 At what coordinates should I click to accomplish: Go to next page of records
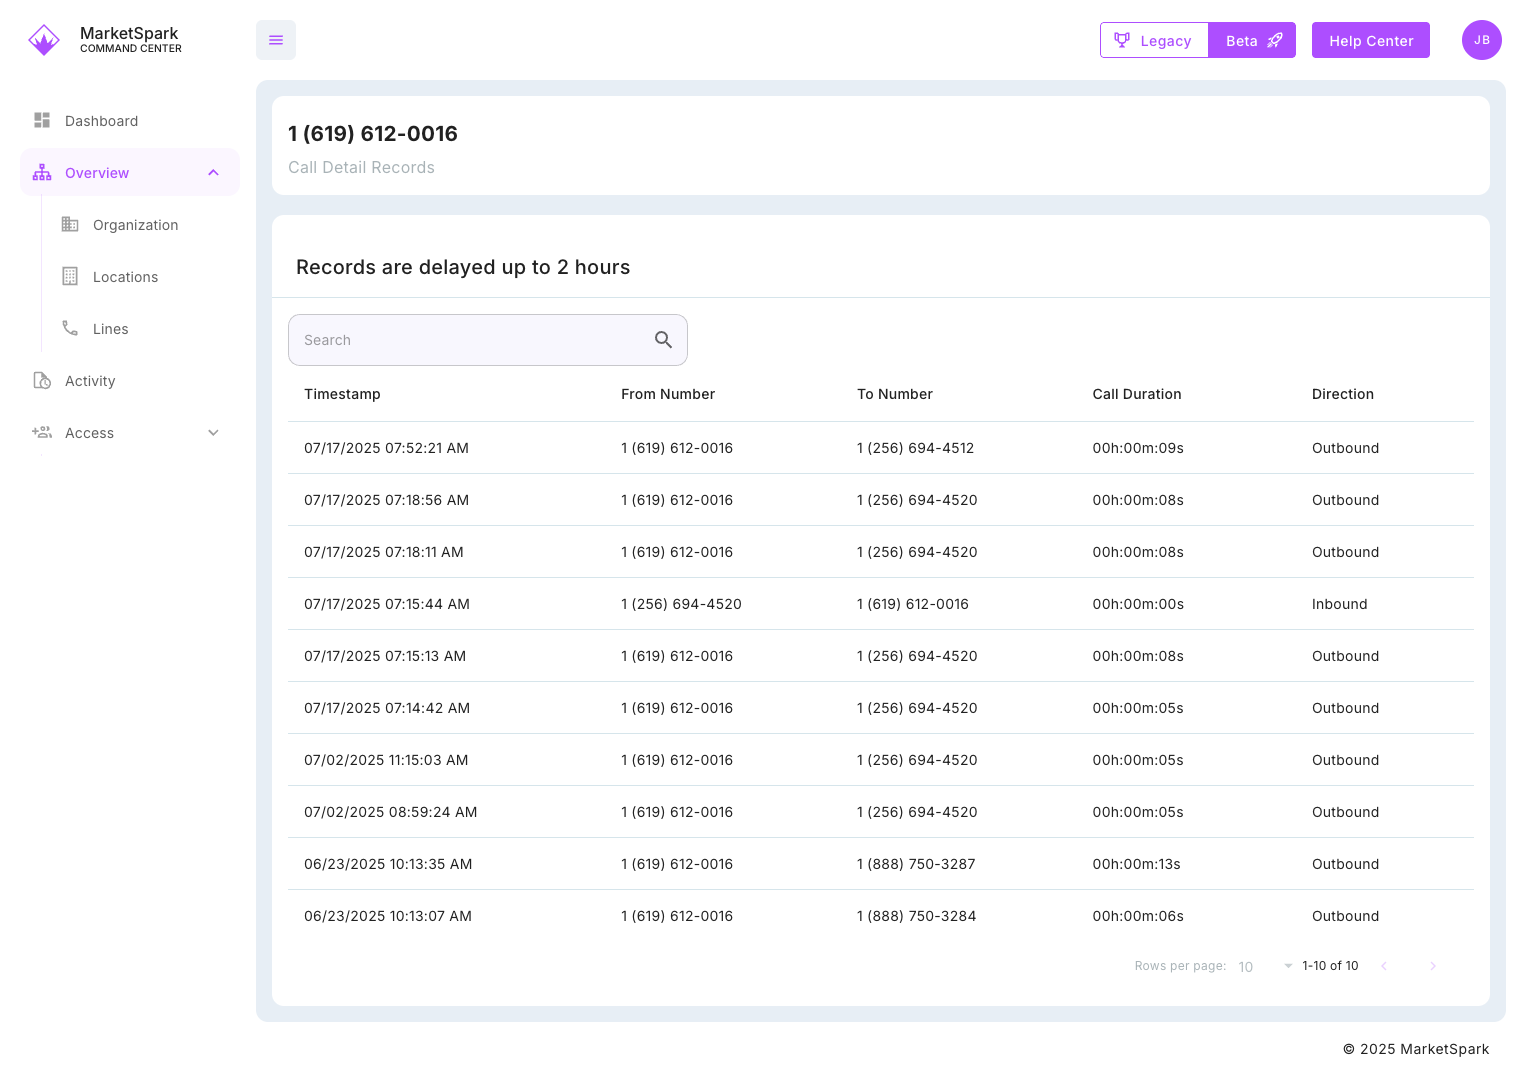[1433, 966]
